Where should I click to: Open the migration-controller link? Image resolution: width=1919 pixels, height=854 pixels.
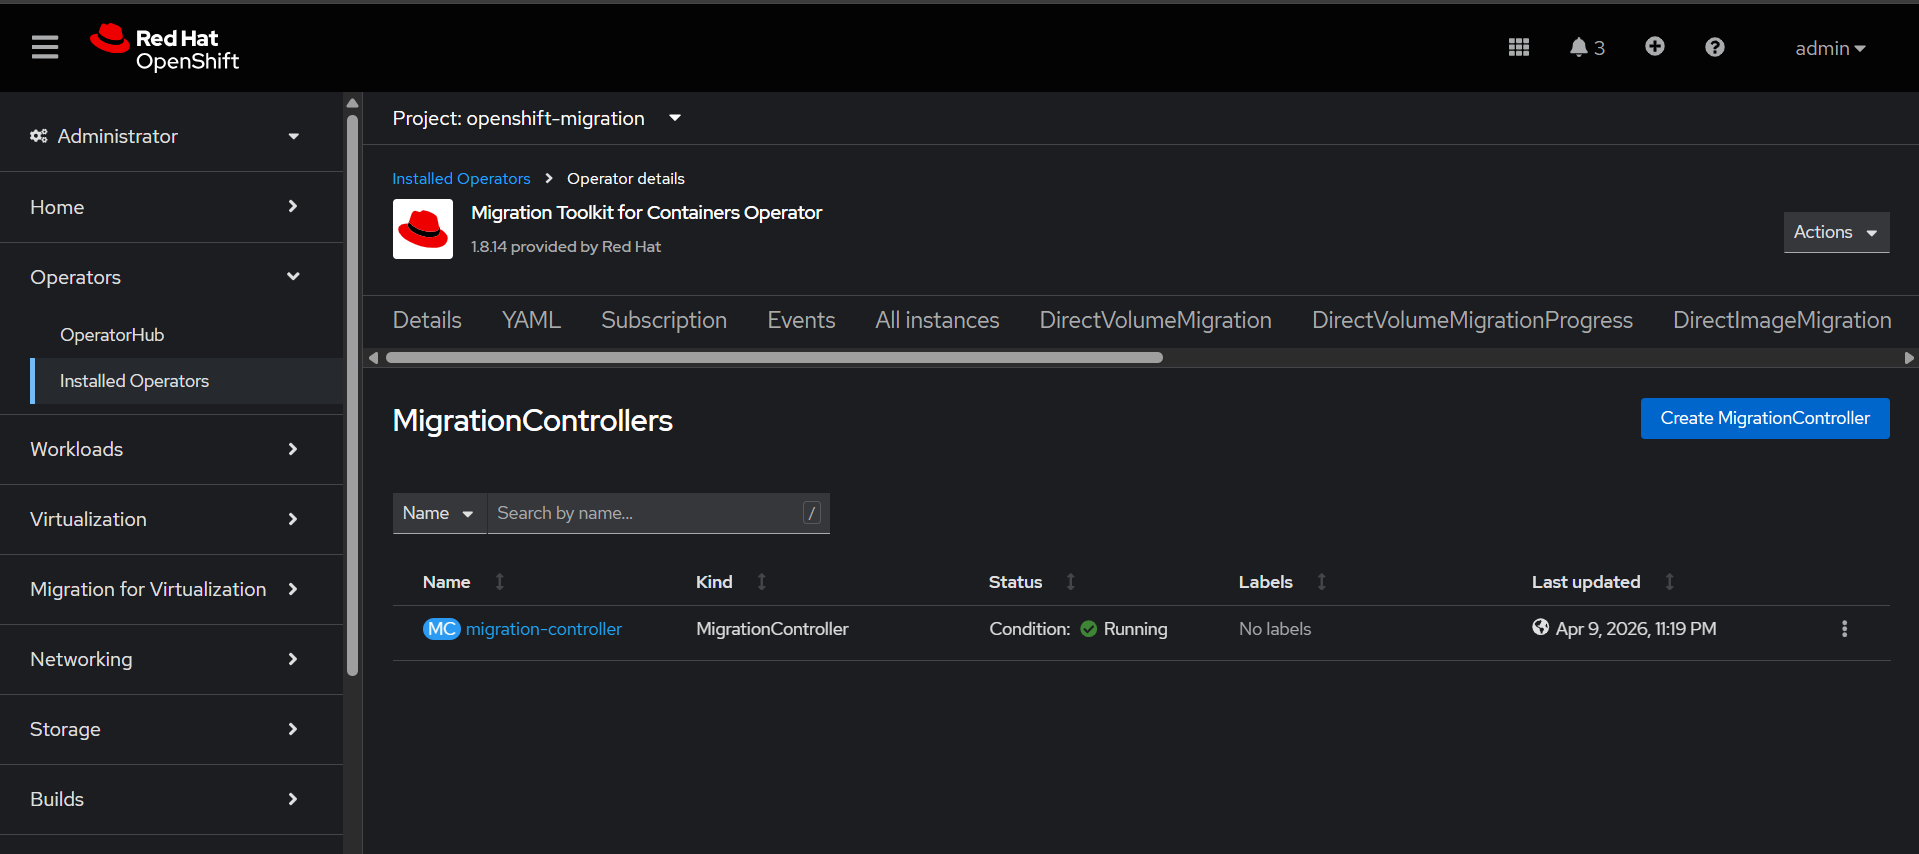pos(543,629)
